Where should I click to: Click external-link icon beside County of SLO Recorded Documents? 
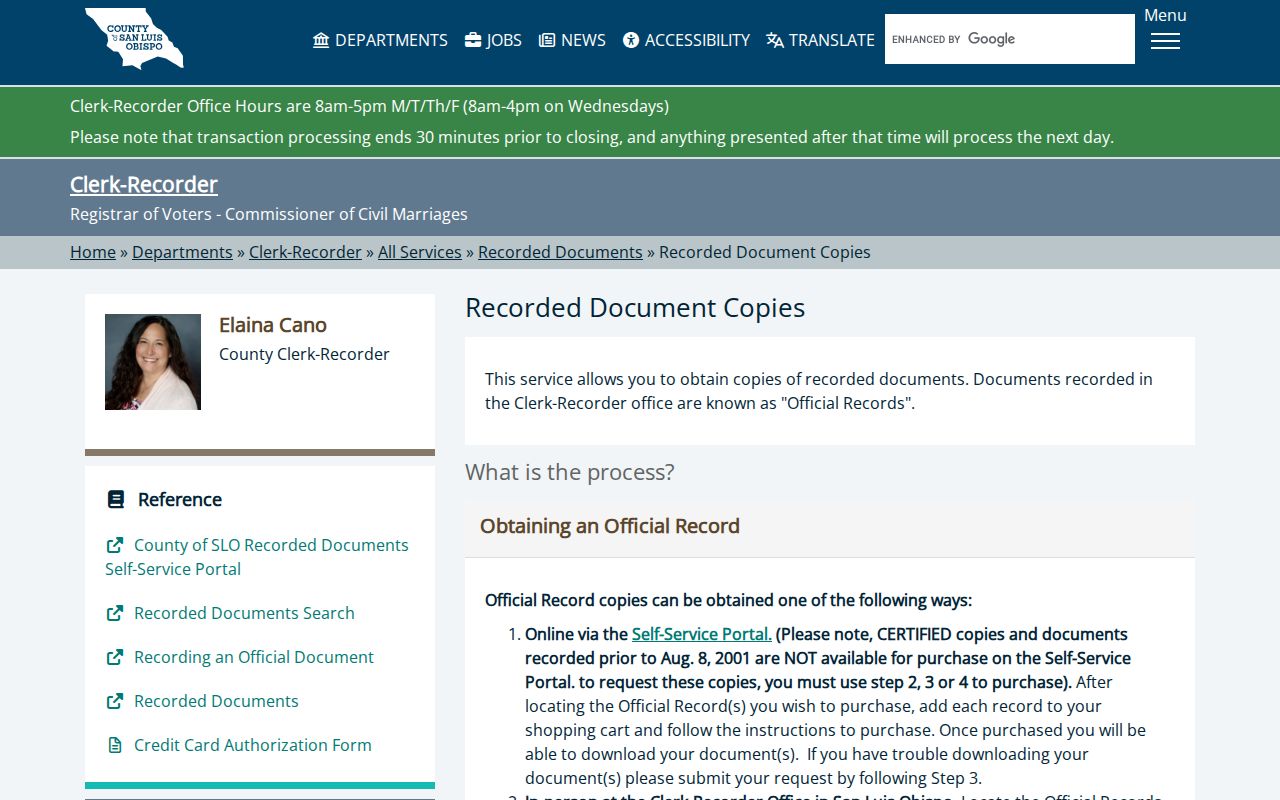(x=115, y=545)
